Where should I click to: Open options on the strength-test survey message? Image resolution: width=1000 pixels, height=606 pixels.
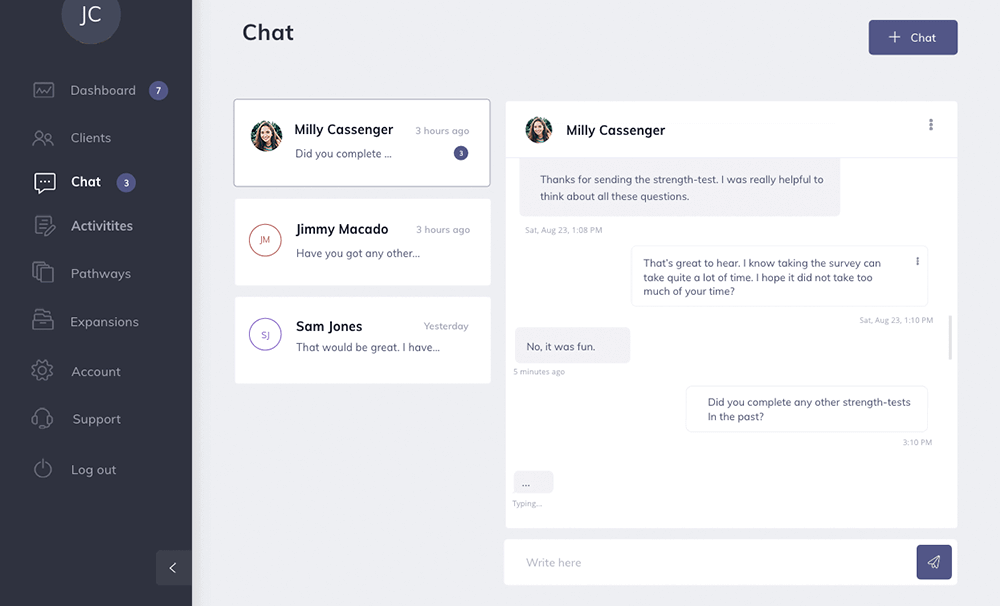click(917, 259)
